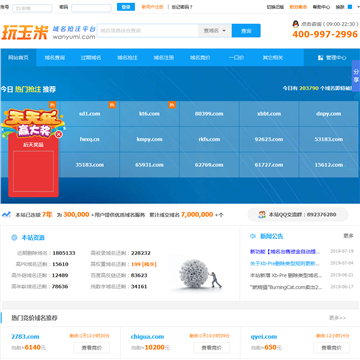The width and height of the screenshot is (360, 360).
Task: Open the 域名抢注 nav tab
Action: pyautogui.click(x=127, y=58)
